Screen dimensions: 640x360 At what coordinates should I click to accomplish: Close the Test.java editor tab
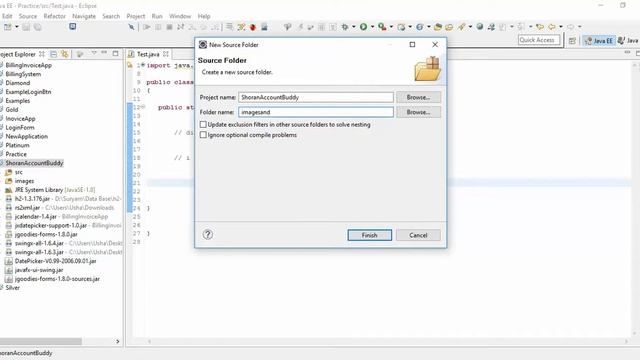(166, 54)
